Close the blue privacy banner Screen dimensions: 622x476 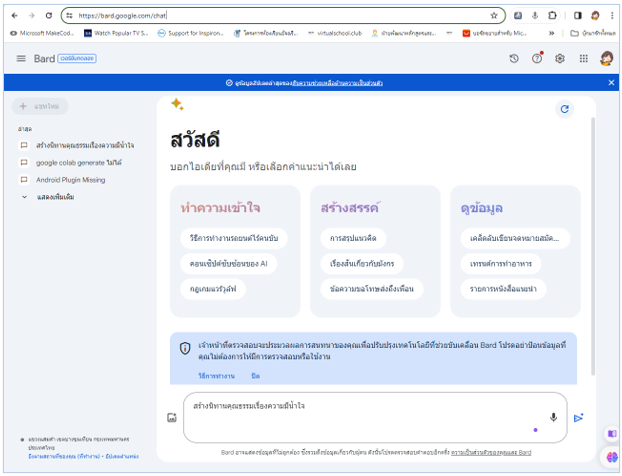pos(611,83)
